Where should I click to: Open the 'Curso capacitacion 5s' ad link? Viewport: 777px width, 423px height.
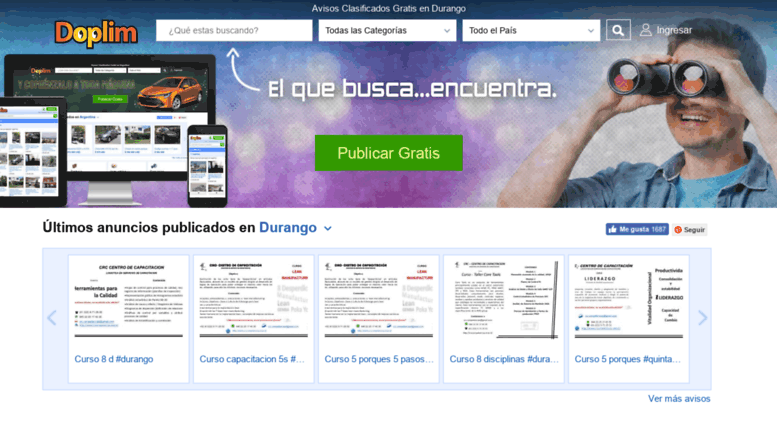click(x=252, y=359)
